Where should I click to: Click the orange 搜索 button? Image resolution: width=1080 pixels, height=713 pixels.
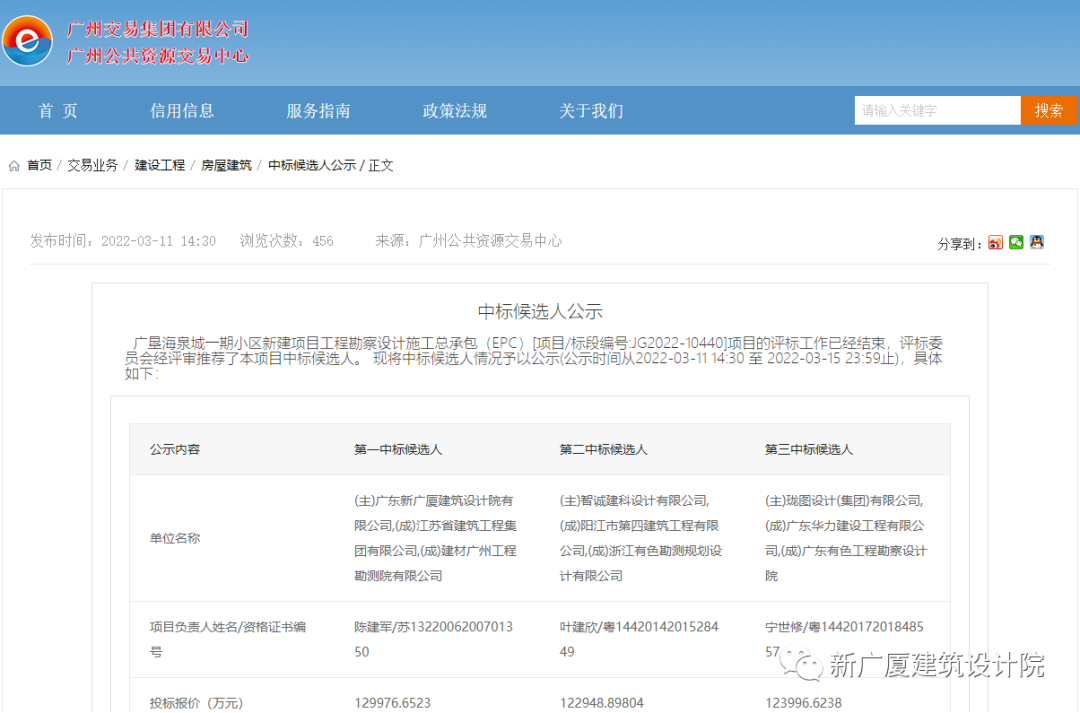1049,110
